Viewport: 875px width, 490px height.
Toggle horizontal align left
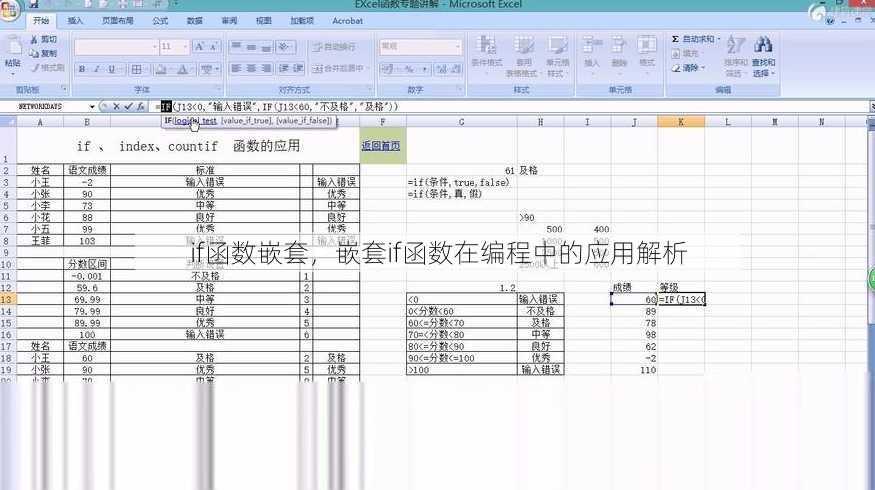pos(236,68)
